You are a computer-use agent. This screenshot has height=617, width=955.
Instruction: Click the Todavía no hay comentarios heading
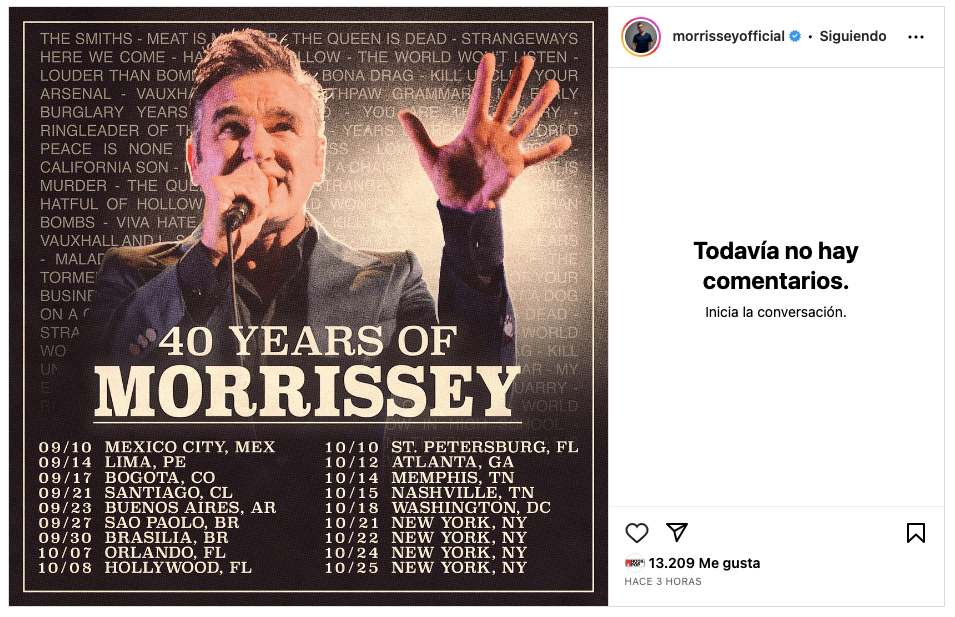776,265
